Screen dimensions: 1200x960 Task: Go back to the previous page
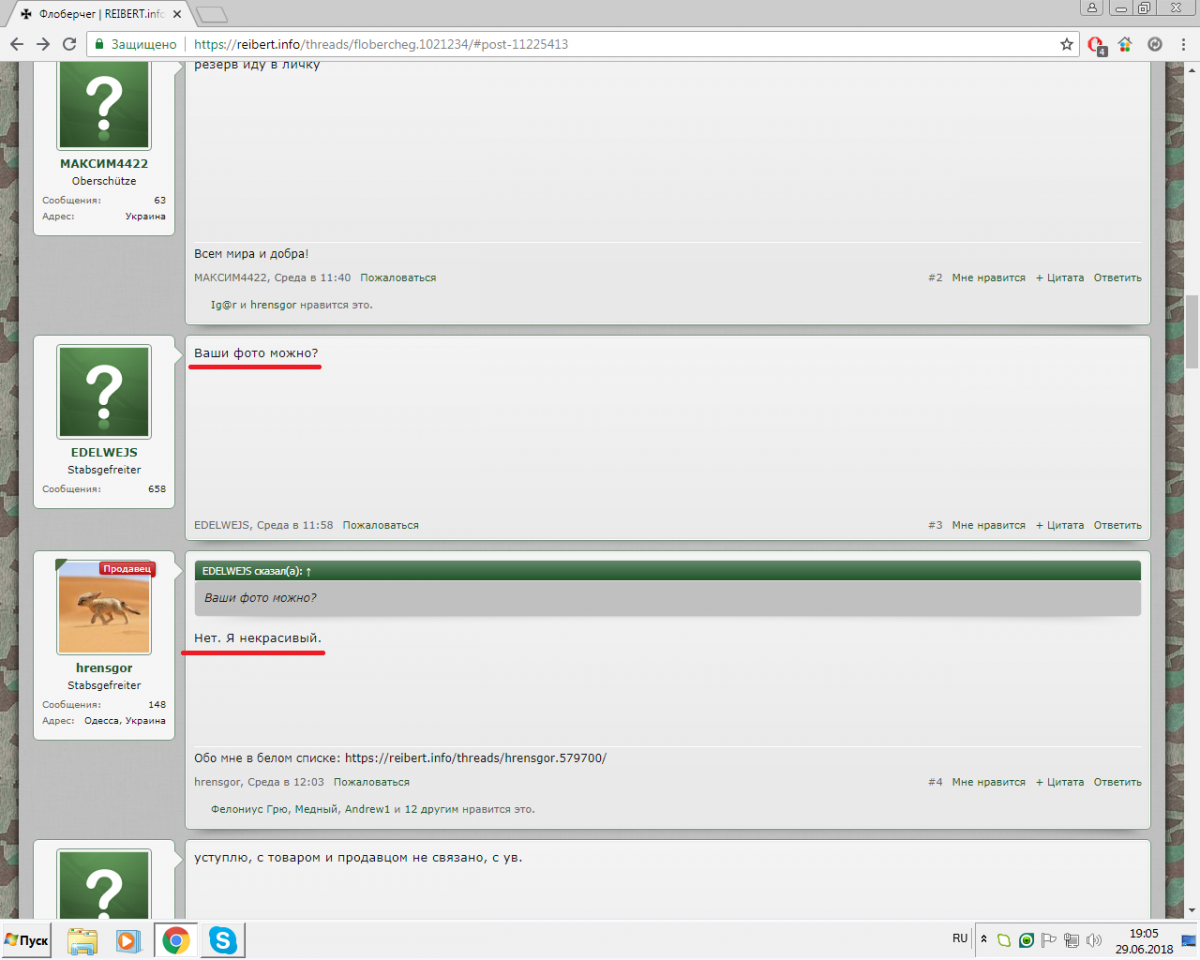pos(16,44)
